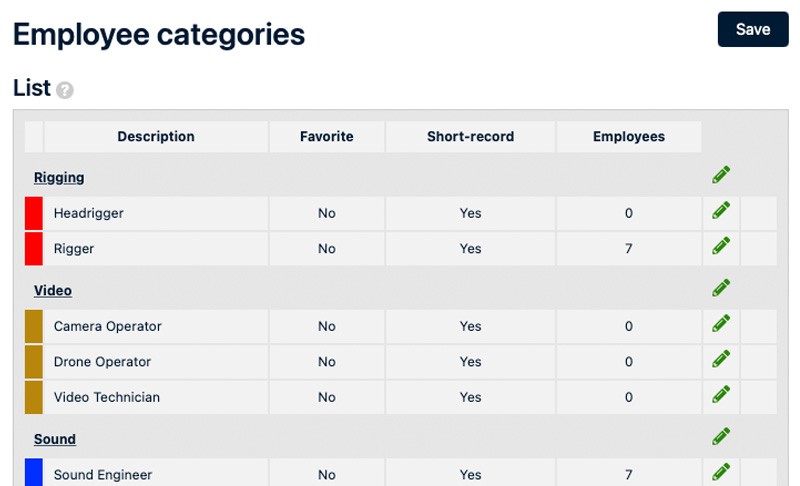This screenshot has height=486, width=800.
Task: Open edit for Camera Operator row
Action: [x=721, y=324]
